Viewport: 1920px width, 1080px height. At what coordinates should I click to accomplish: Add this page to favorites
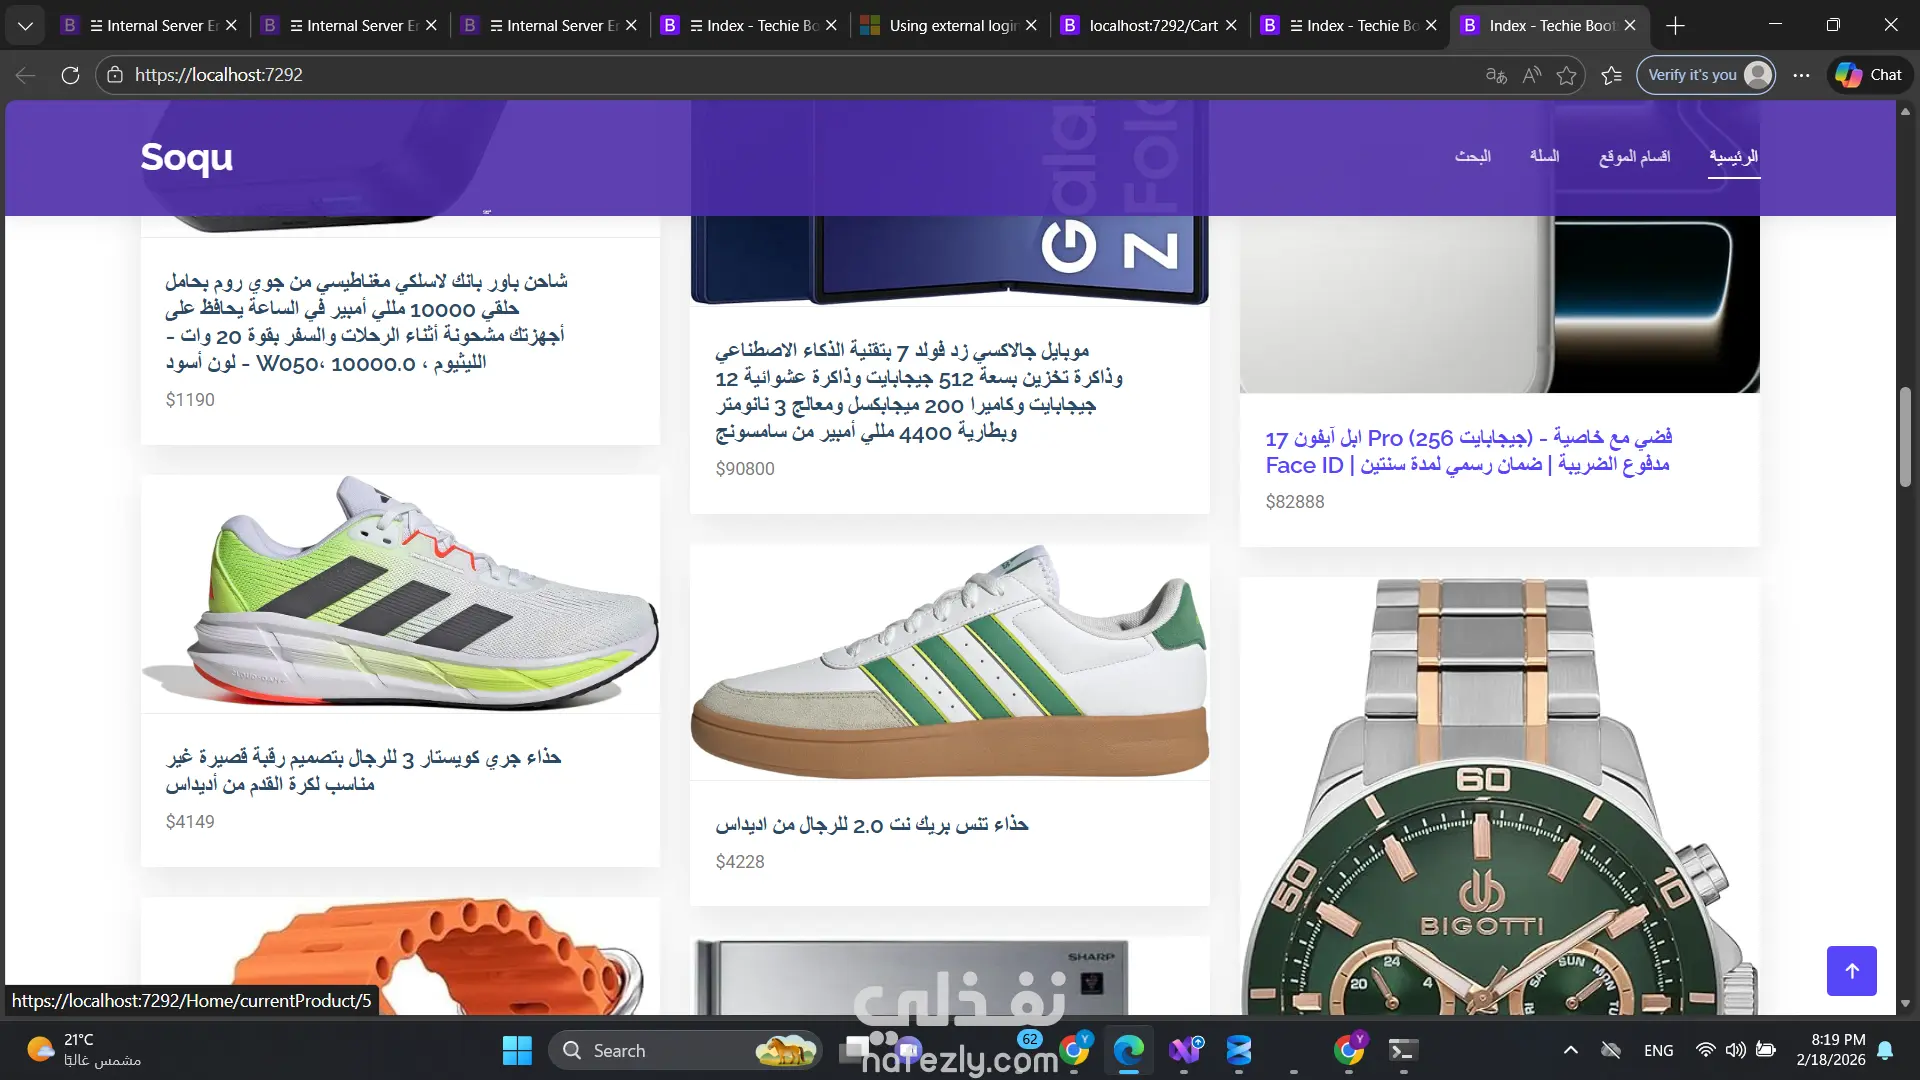[x=1567, y=75]
